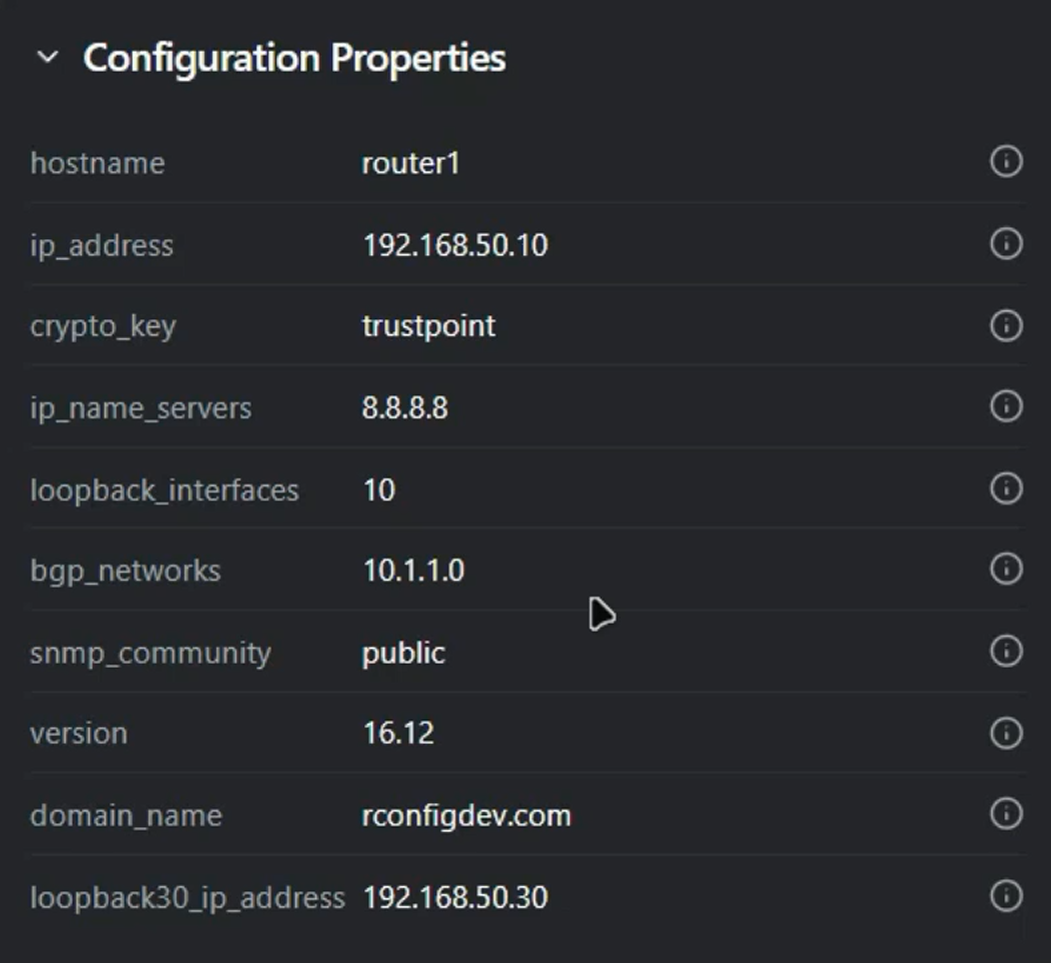
Task: Select the domain_name value rconfigdev.com
Action: pos(466,815)
